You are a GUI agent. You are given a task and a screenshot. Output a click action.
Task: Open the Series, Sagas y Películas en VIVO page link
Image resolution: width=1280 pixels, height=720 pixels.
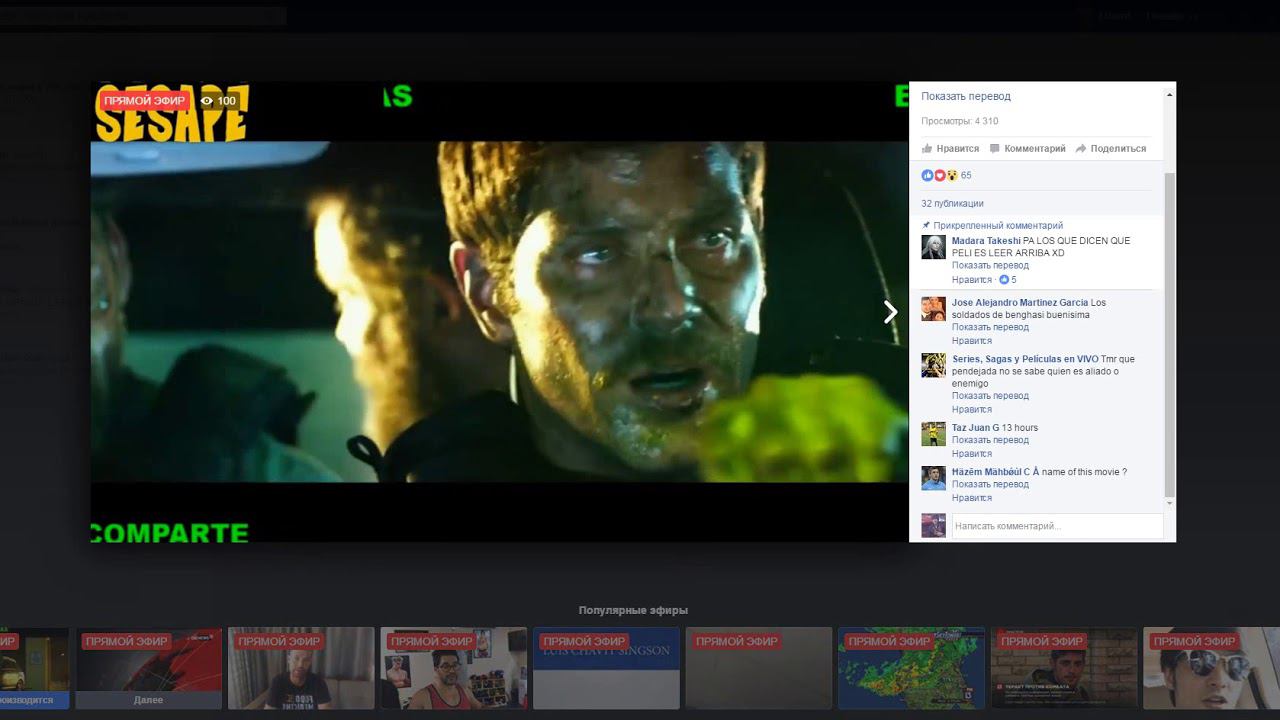1025,359
